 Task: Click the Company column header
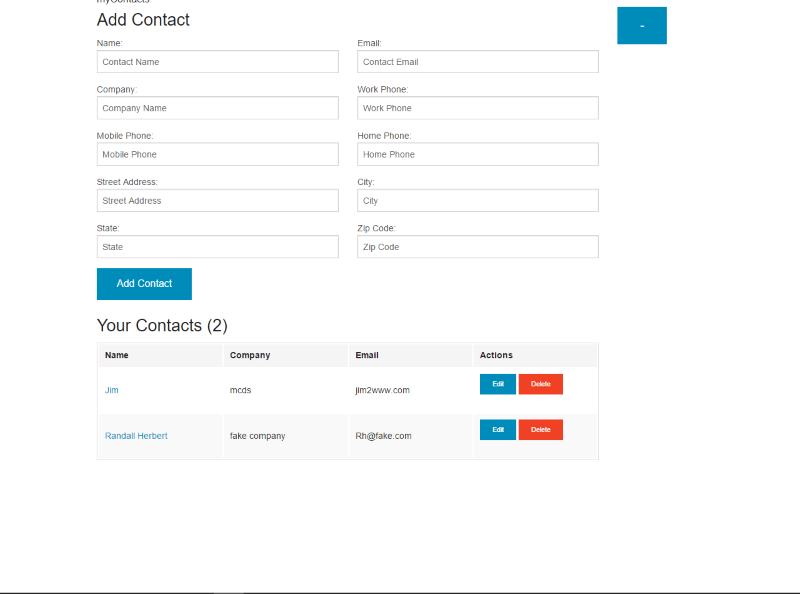[250, 355]
